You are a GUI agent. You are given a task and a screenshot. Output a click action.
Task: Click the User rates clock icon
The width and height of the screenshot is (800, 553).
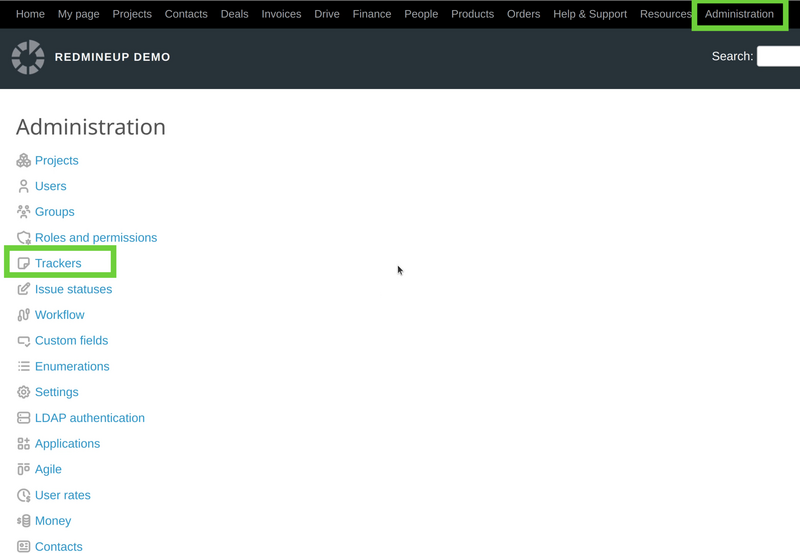click(23, 495)
